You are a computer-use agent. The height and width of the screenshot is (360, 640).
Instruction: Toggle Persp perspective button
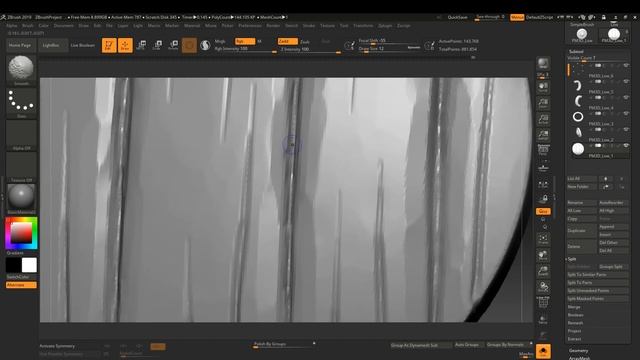[543, 150]
